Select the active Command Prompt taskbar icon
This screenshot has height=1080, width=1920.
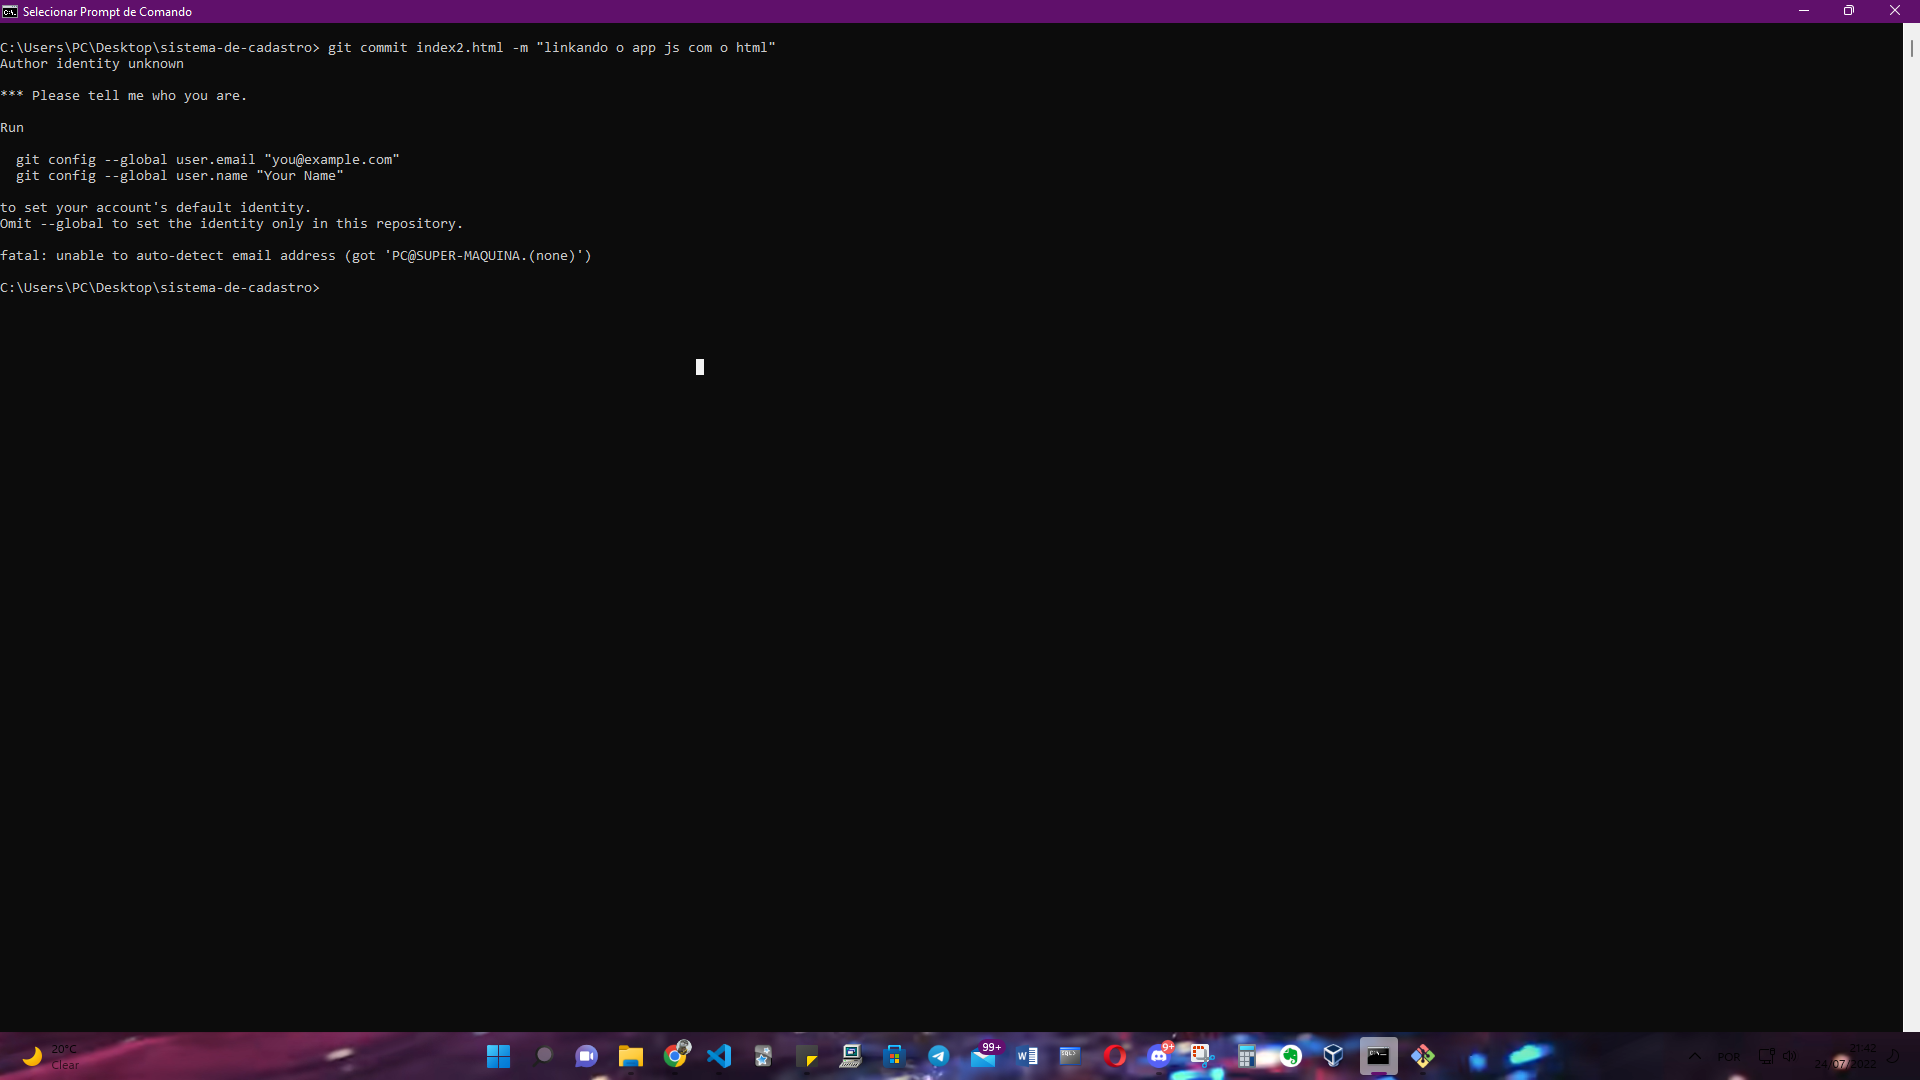click(1378, 1056)
